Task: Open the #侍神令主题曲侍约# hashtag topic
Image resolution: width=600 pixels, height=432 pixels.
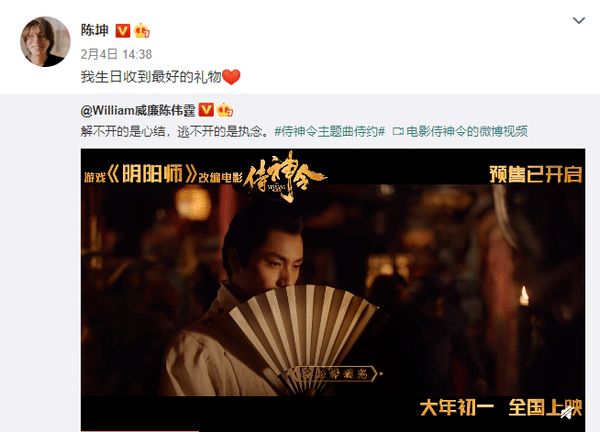Action: 330,132
